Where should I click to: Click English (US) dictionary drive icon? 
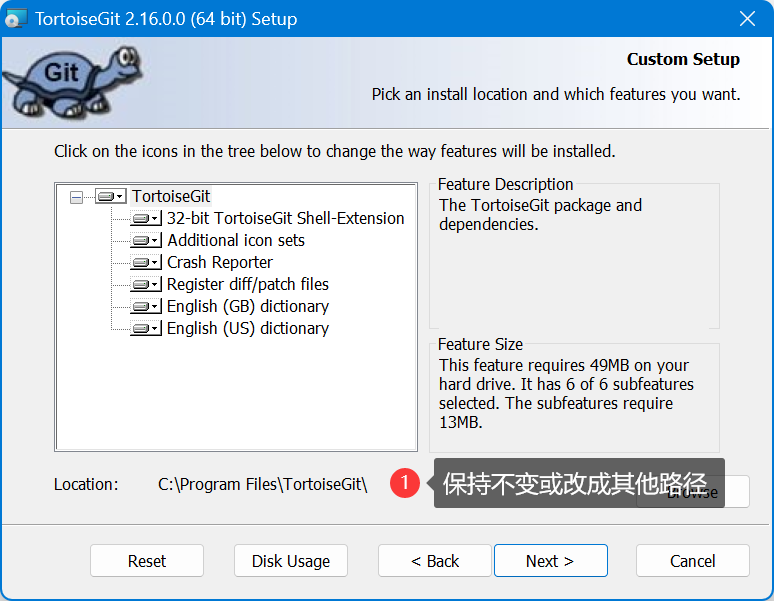pos(146,329)
